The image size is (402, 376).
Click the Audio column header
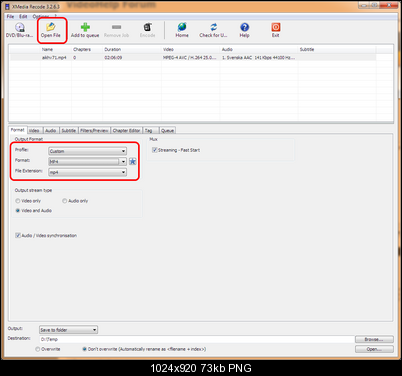click(259, 49)
